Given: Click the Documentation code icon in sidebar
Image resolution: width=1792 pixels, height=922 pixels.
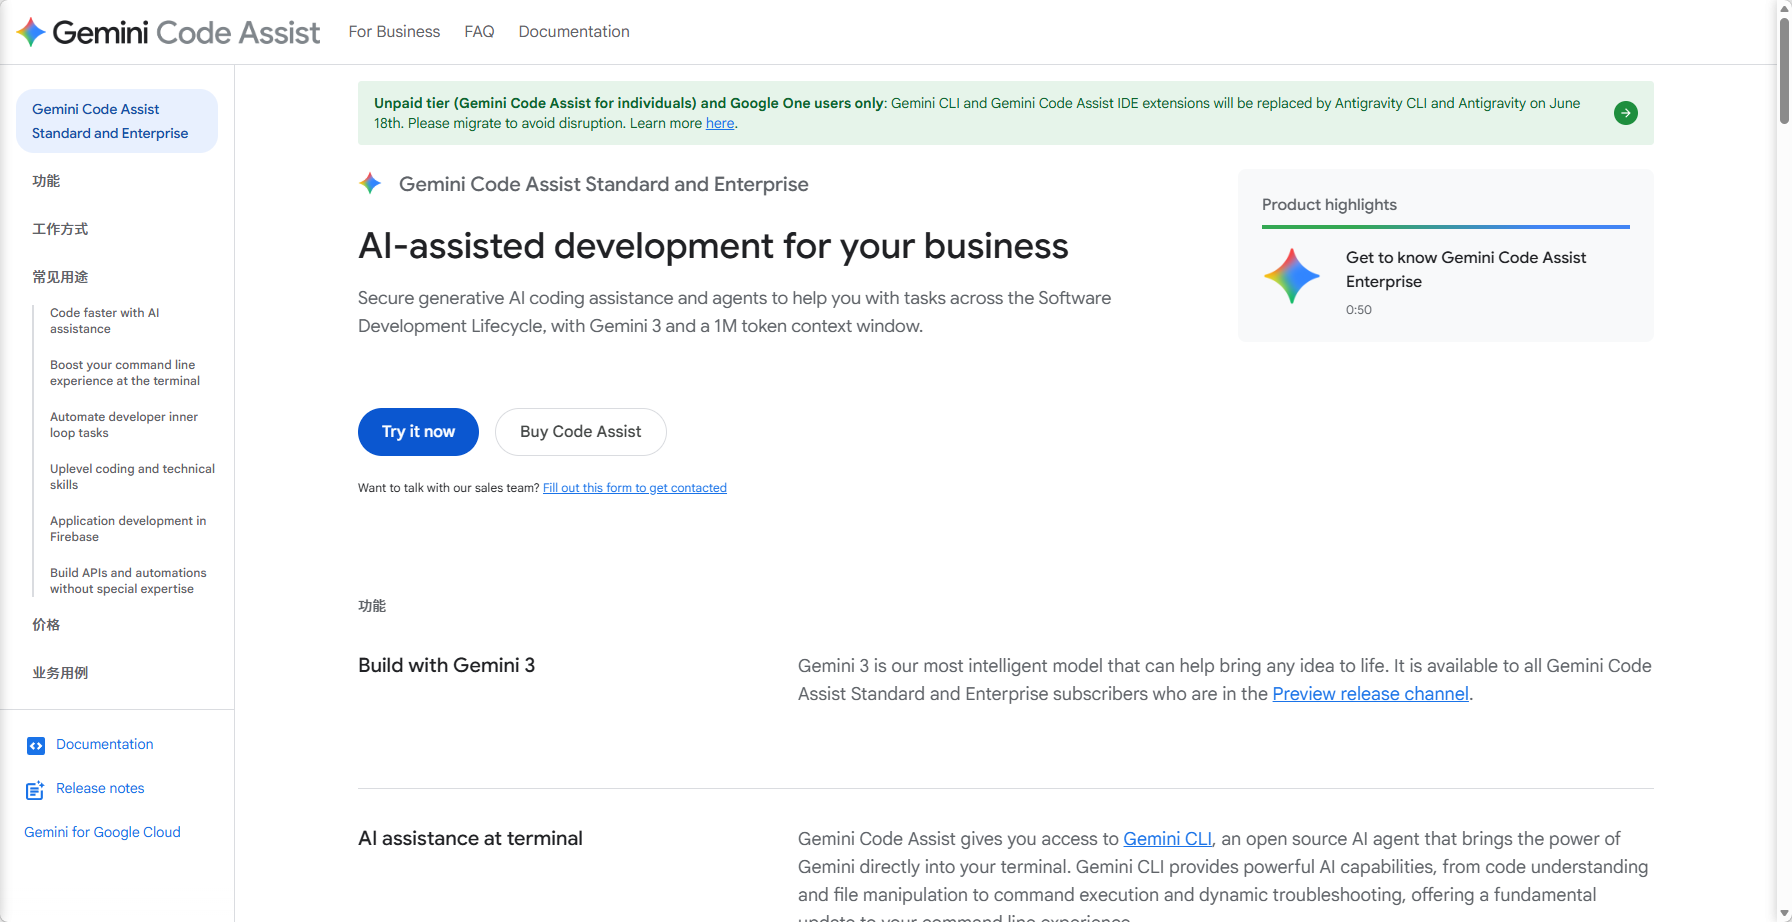Looking at the screenshot, I should point(36,745).
